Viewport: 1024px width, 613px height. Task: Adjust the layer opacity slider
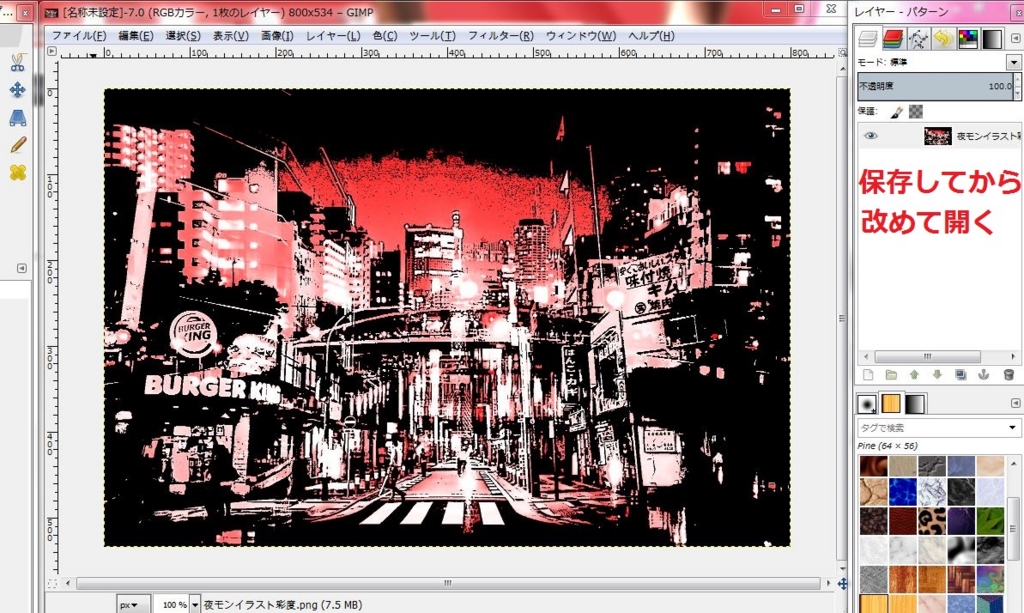[935, 86]
